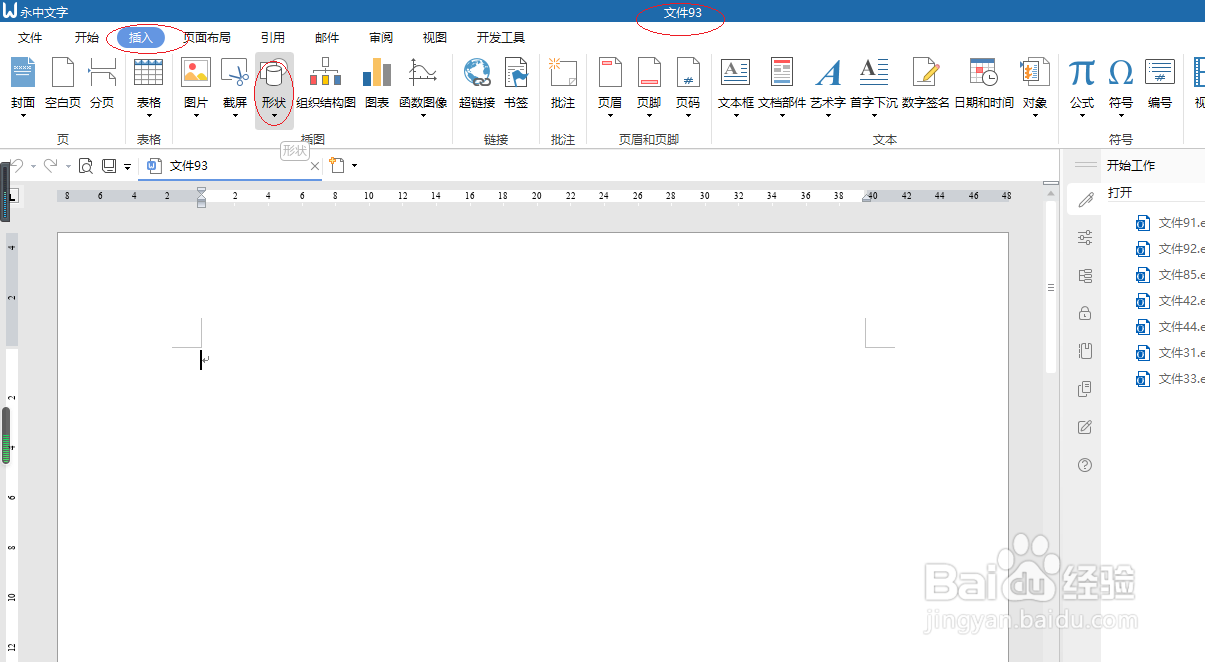The image size is (1205, 662).
Task: Open recent file 文件85
Action: [1170, 275]
